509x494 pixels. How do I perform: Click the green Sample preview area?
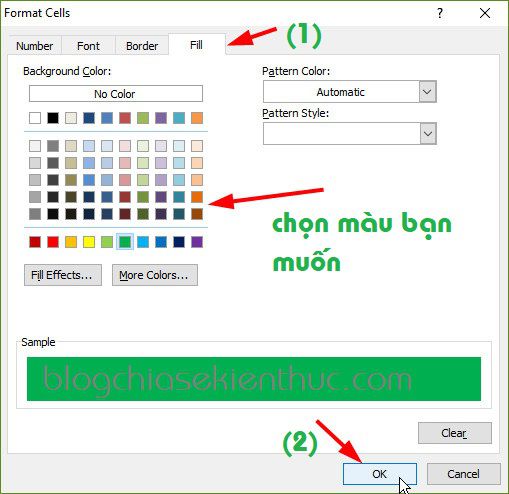coord(254,379)
